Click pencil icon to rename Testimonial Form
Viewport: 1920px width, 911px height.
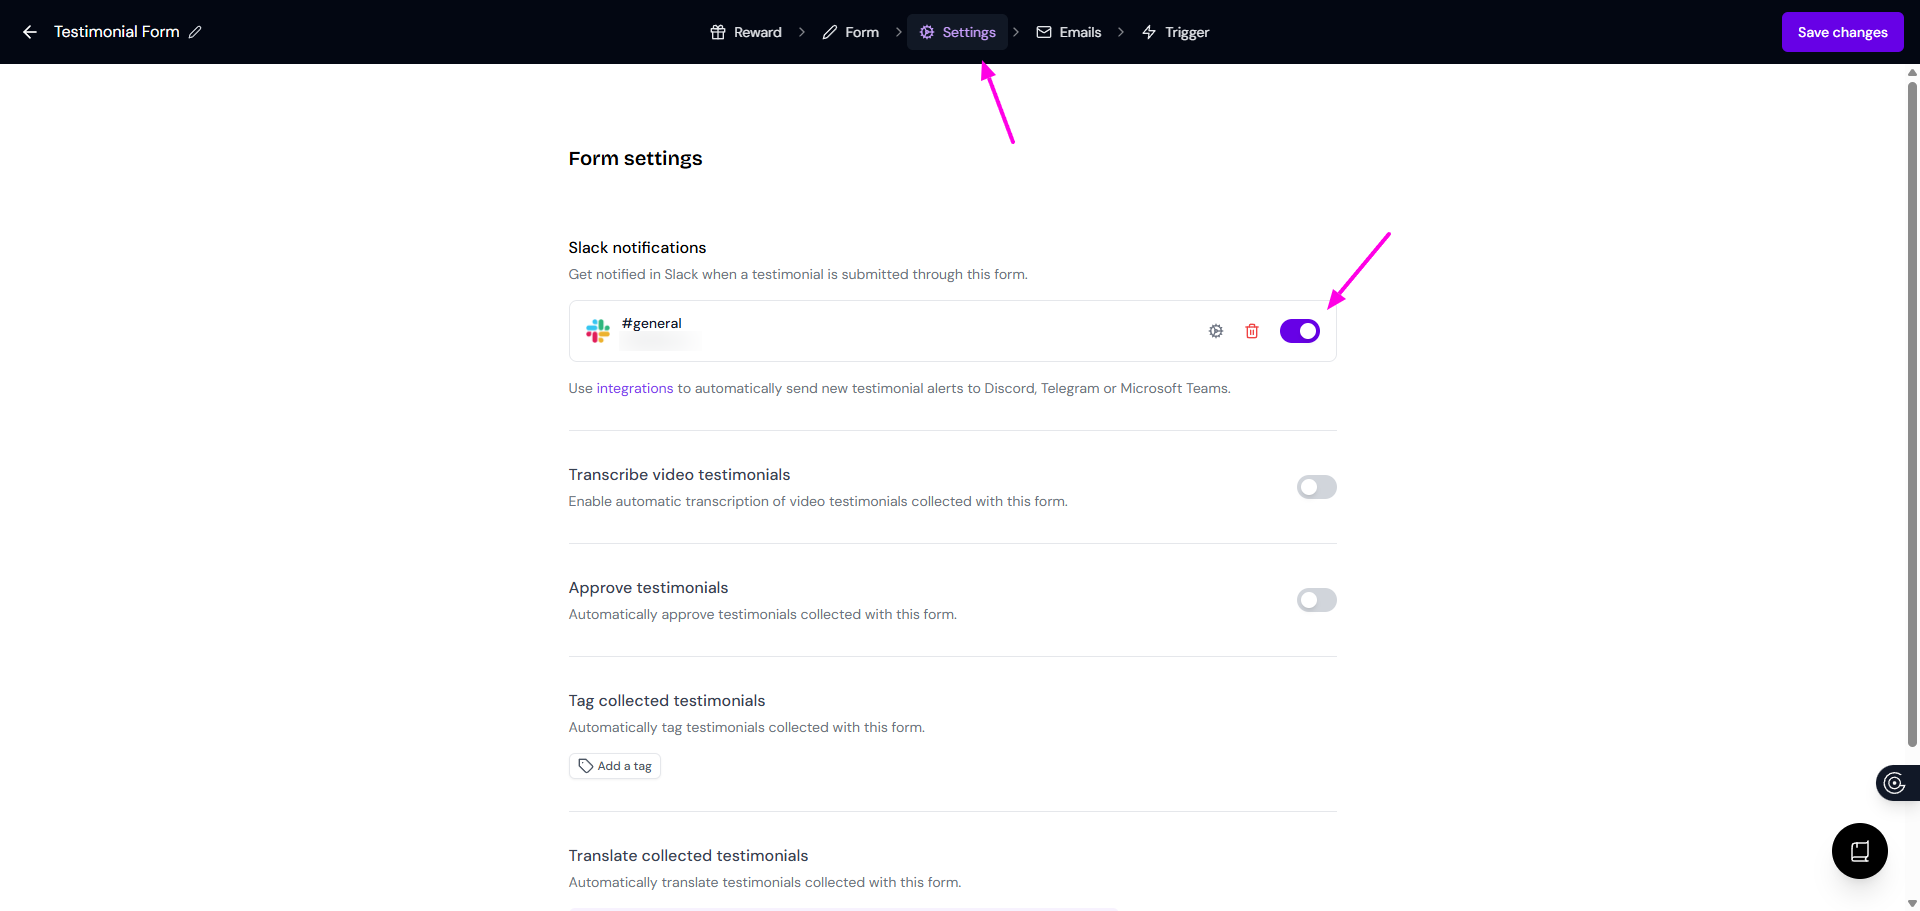pyautogui.click(x=195, y=32)
